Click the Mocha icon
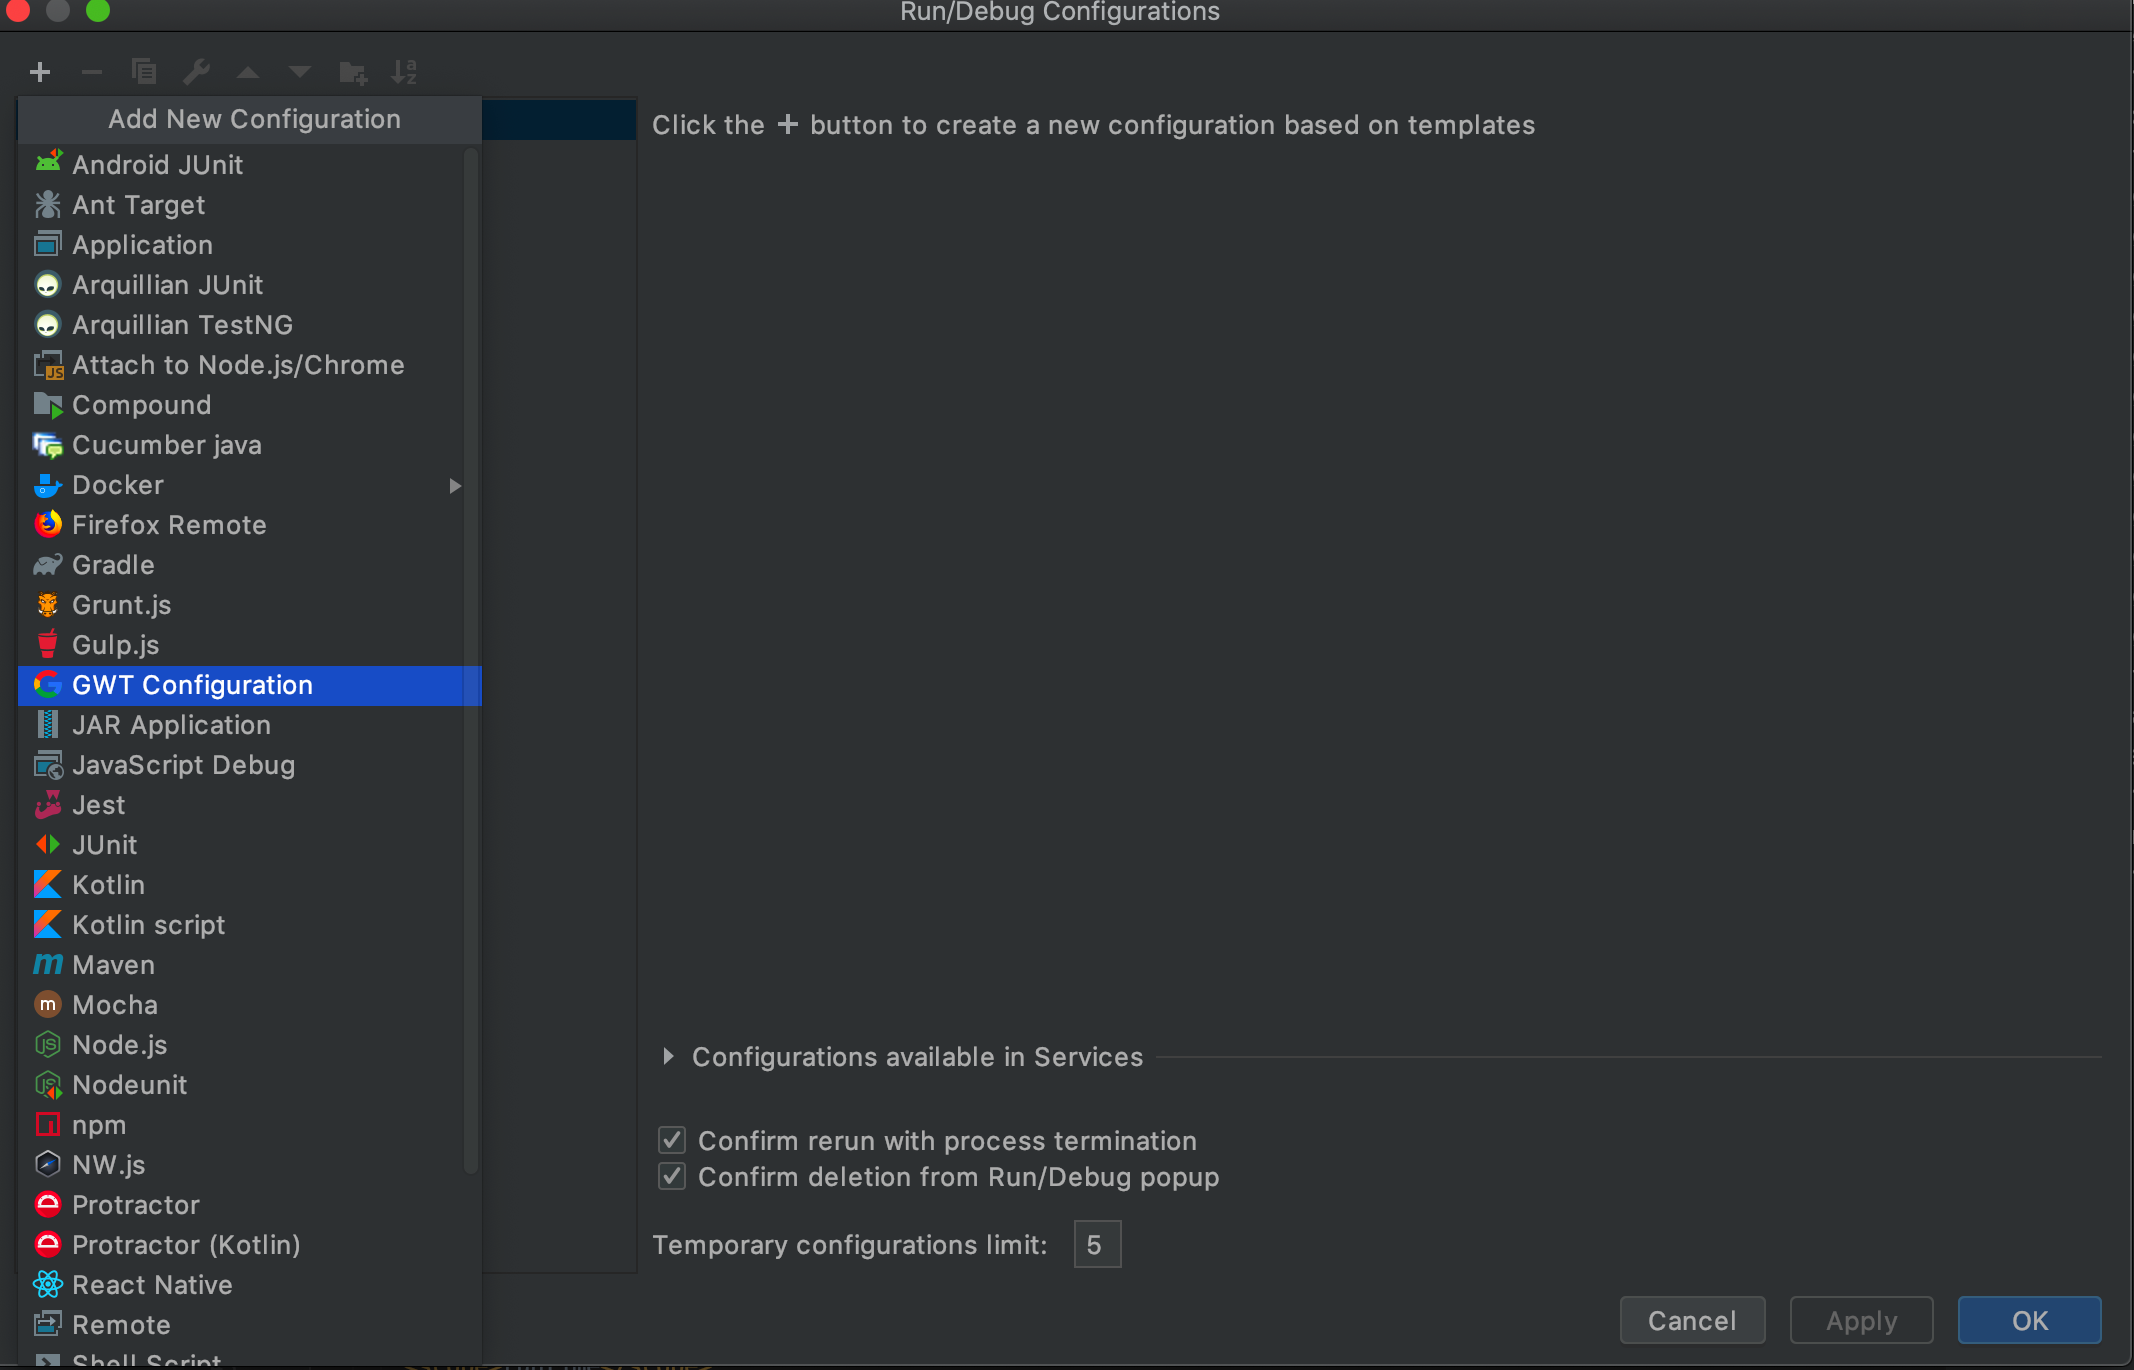Viewport: 2134px width, 1370px height. [48, 1004]
